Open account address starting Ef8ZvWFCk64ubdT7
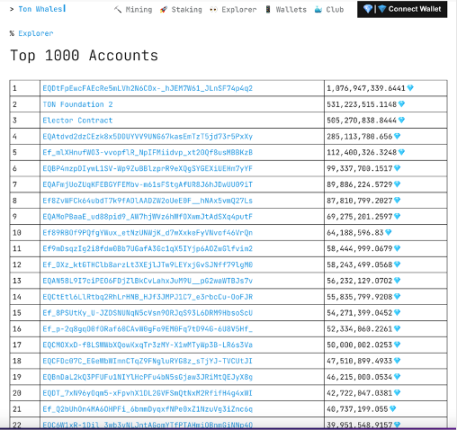The width and height of the screenshot is (457, 430). pos(147,200)
